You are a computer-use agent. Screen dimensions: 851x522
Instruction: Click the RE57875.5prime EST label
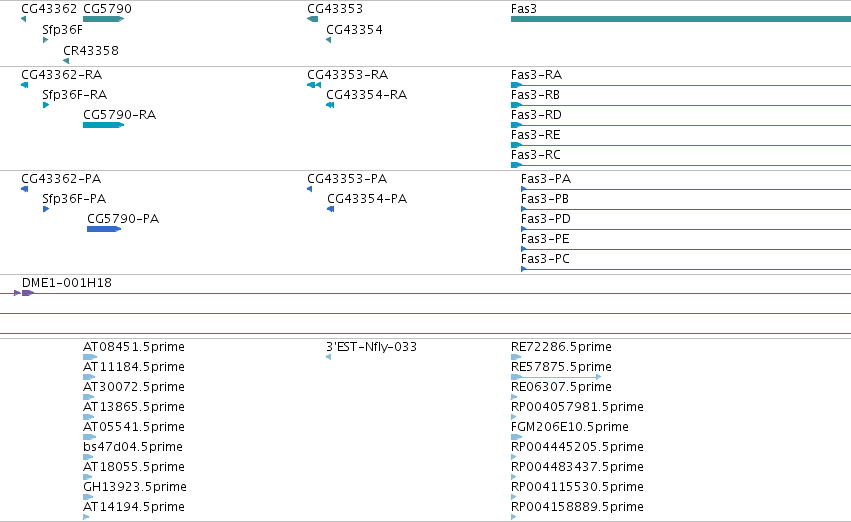tap(561, 367)
